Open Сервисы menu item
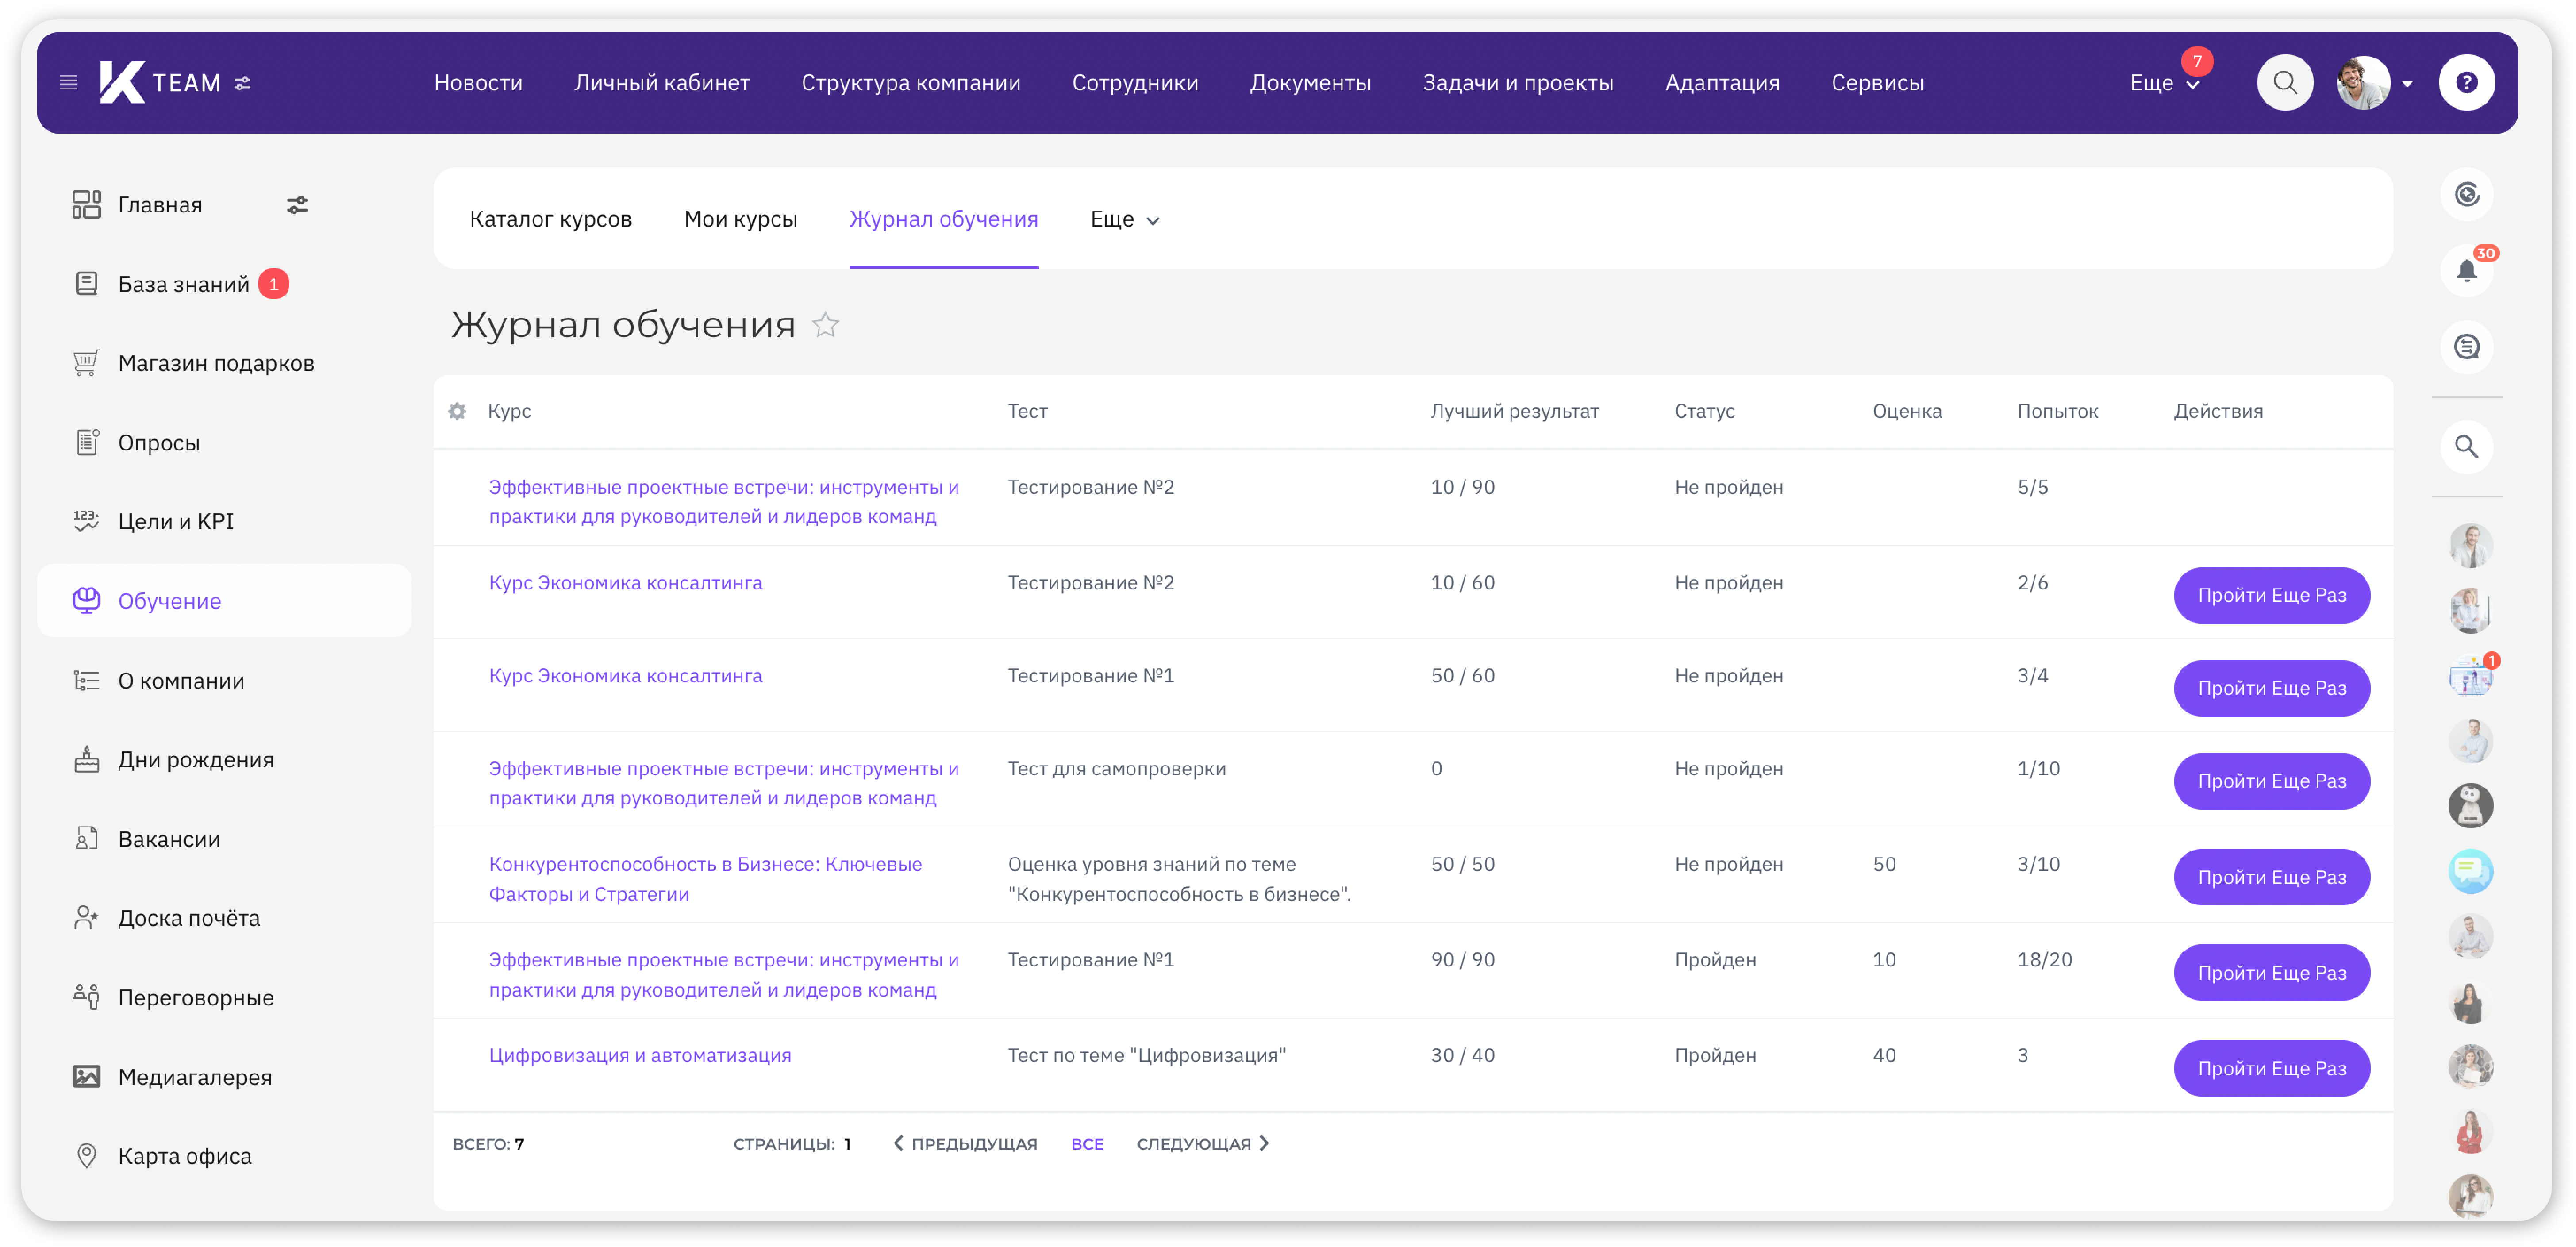The width and height of the screenshot is (2576, 1247). click(1877, 83)
